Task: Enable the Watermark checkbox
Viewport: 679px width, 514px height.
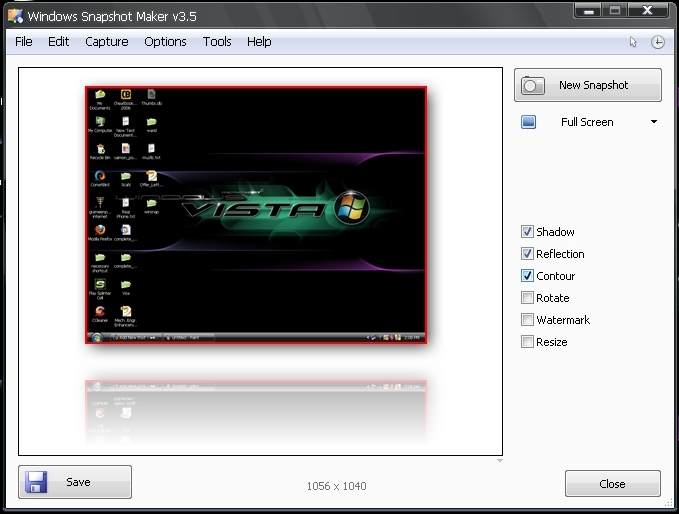Action: [527, 320]
